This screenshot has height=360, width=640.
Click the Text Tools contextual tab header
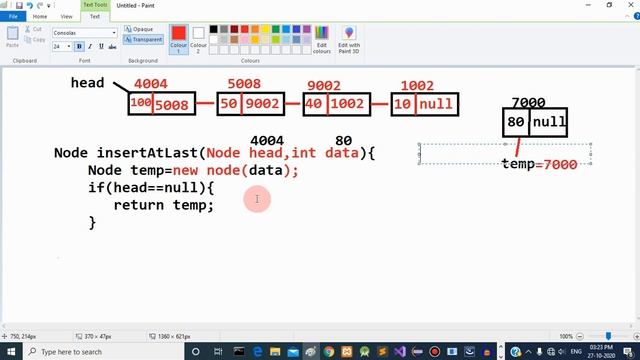tap(95, 5)
